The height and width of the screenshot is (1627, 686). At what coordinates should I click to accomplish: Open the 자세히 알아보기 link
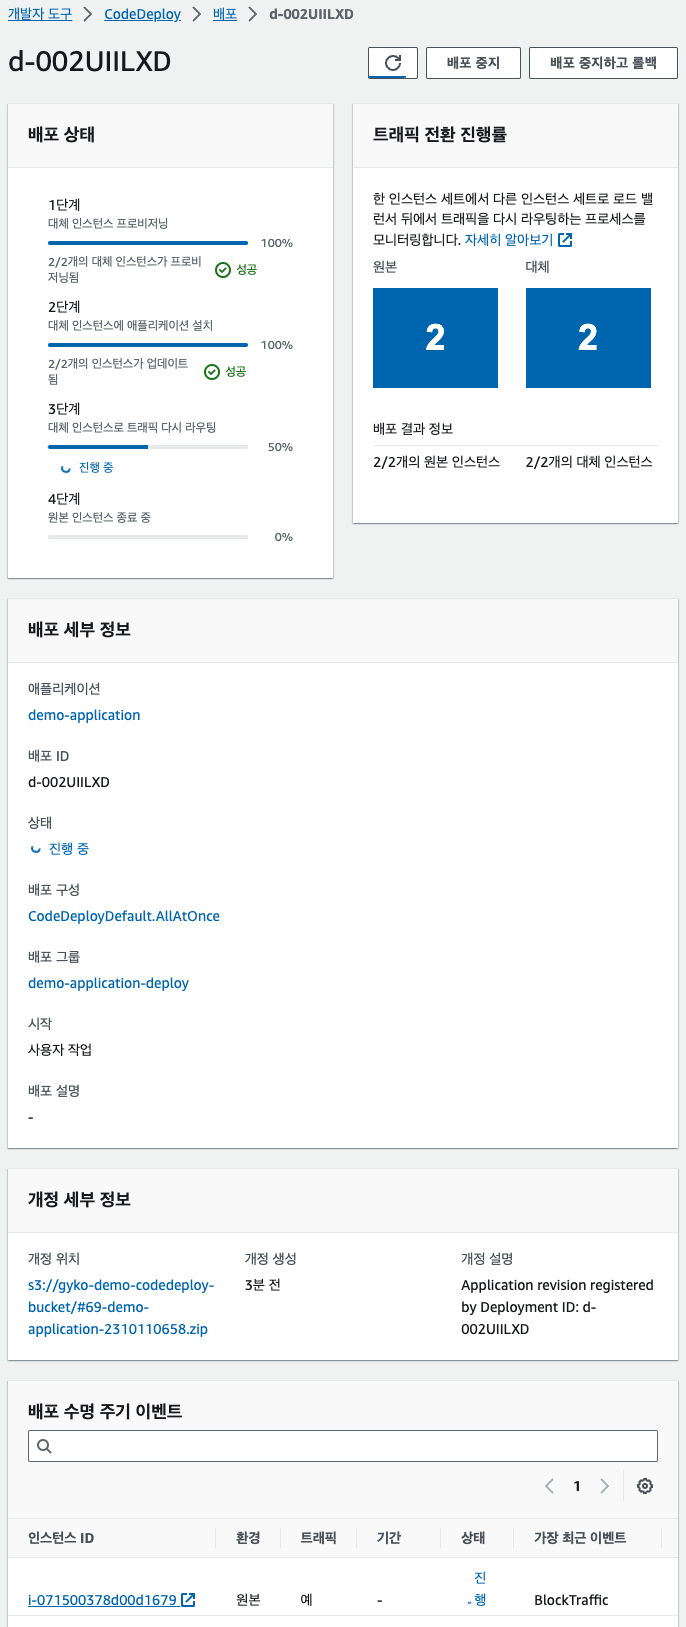coord(509,240)
